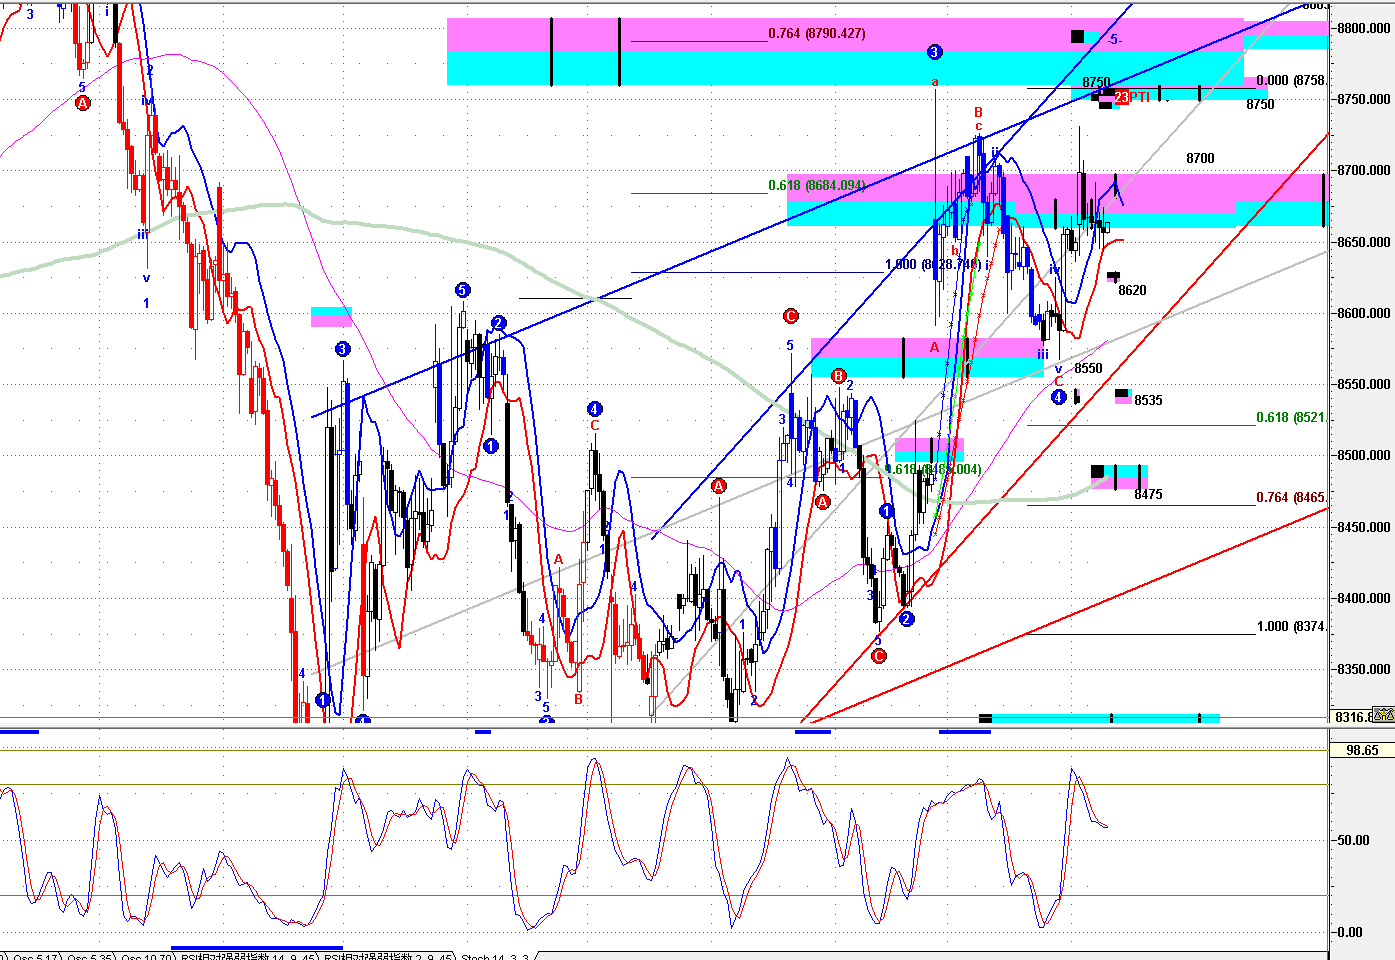Click the 1.000 (8628.749) Fibonacci label
The height and width of the screenshot is (960, 1395).
pos(933,265)
